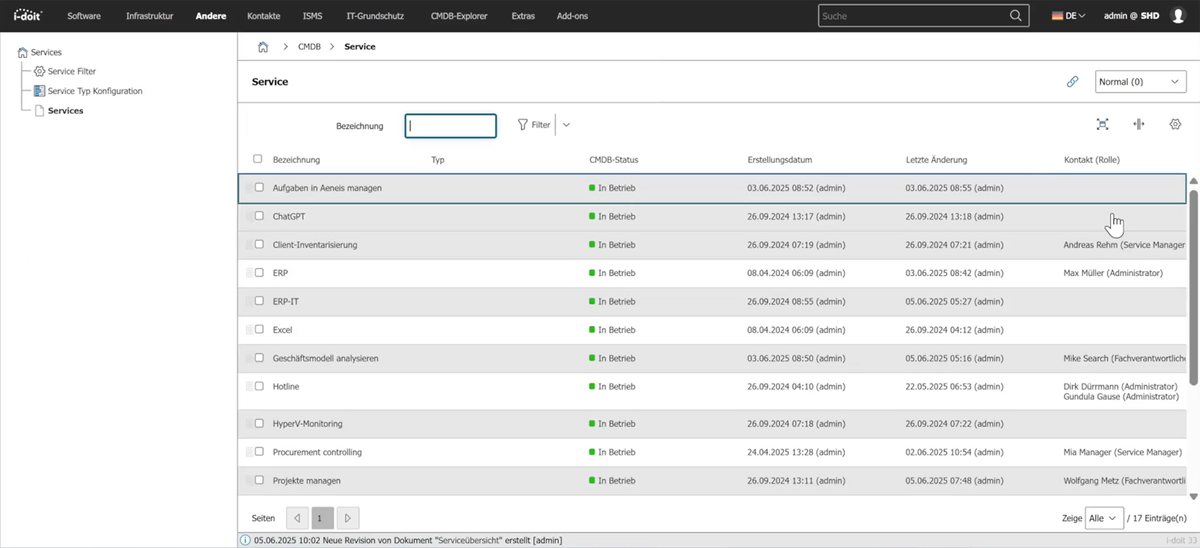The width and height of the screenshot is (1200, 548).
Task: Copy the list link via the chain icon
Action: 1072,82
